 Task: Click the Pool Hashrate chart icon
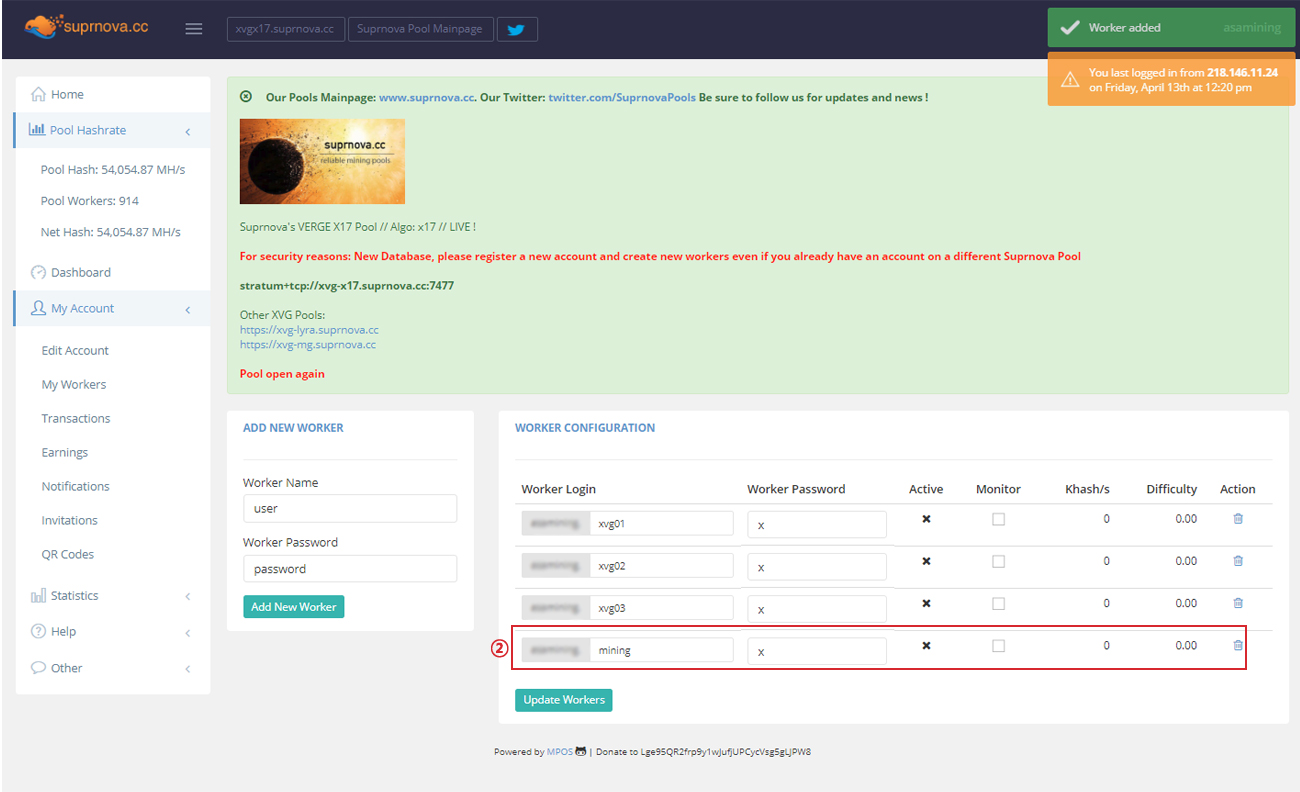point(37,130)
